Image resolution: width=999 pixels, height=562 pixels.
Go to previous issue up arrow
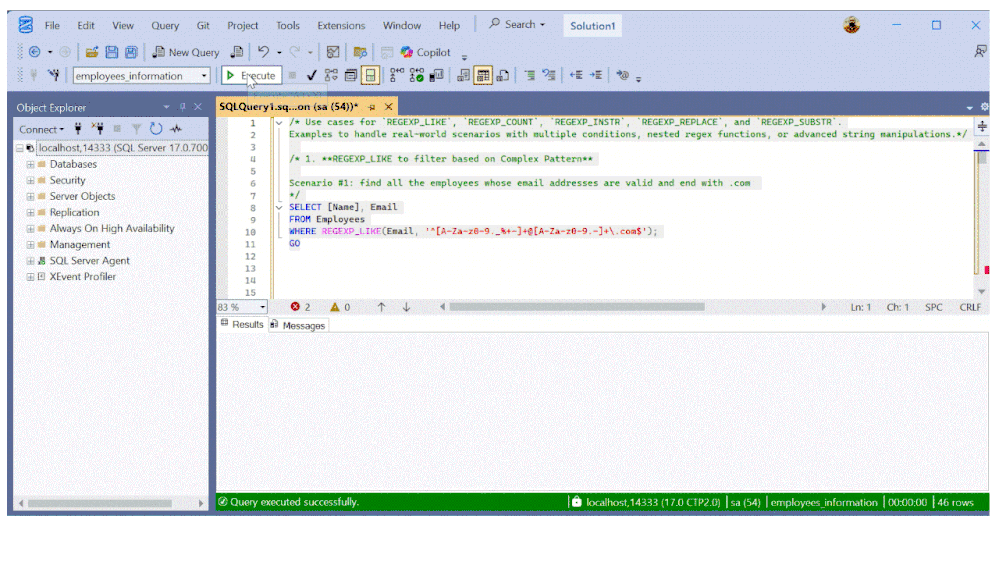(381, 307)
